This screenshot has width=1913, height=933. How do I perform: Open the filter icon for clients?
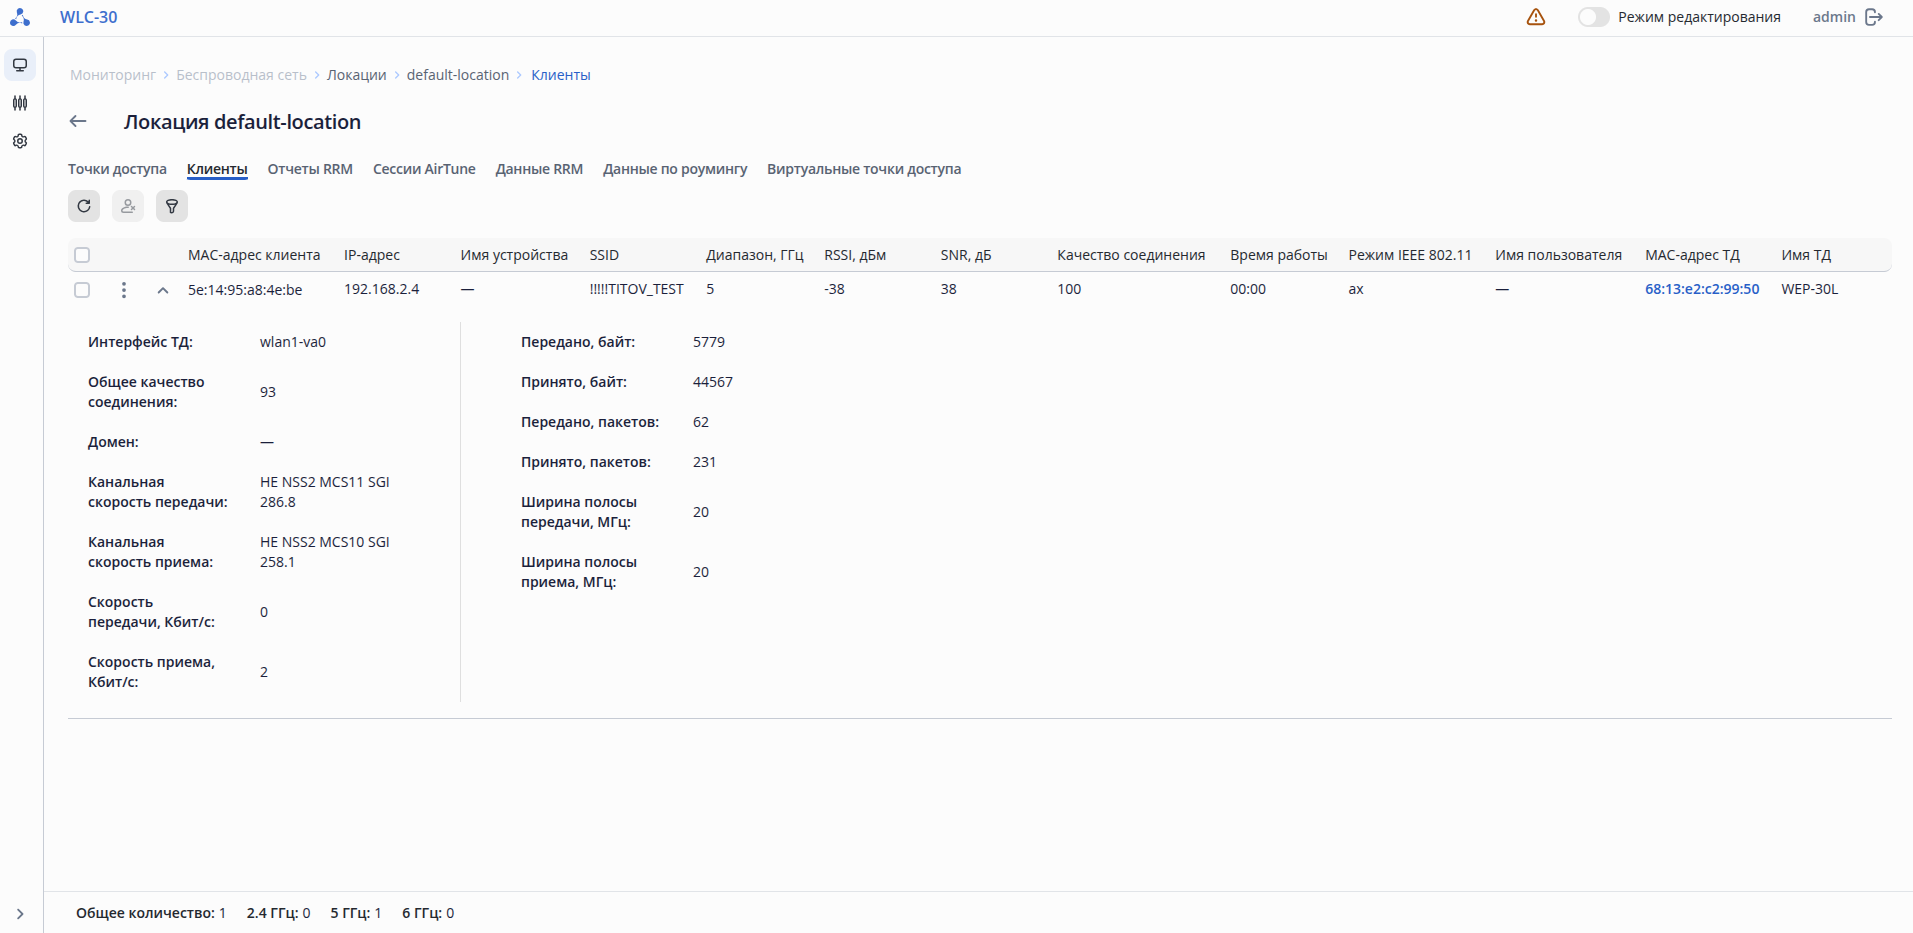coord(172,206)
